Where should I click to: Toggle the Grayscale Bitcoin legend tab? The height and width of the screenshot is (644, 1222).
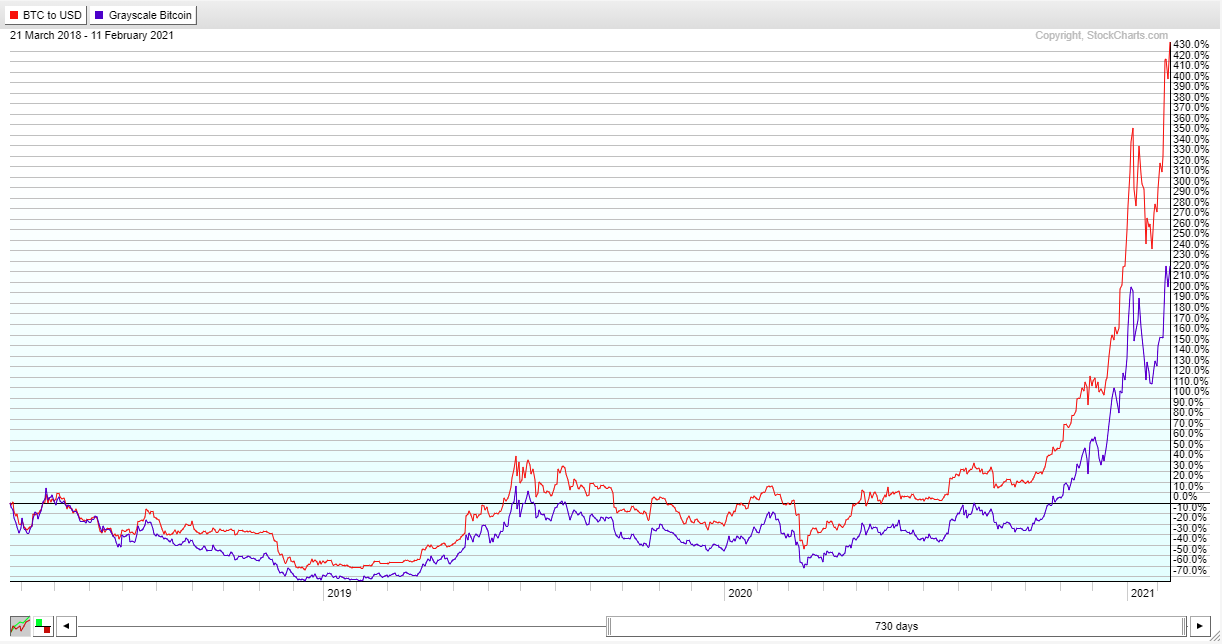click(x=144, y=15)
